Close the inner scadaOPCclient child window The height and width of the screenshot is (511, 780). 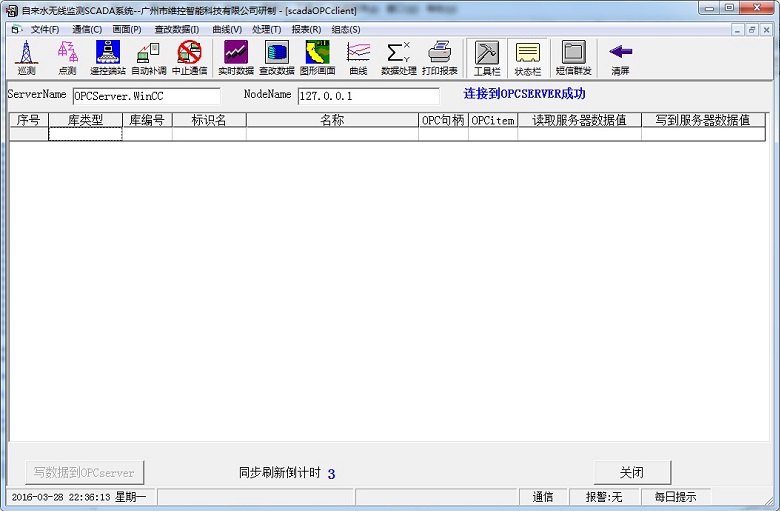[767, 30]
